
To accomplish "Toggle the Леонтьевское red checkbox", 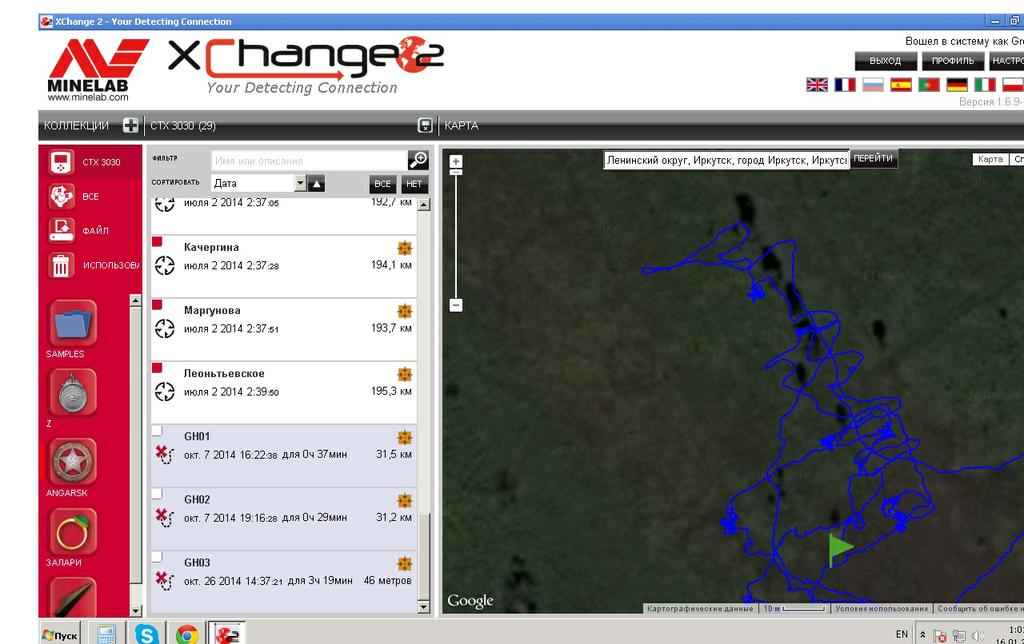I will coord(157,368).
